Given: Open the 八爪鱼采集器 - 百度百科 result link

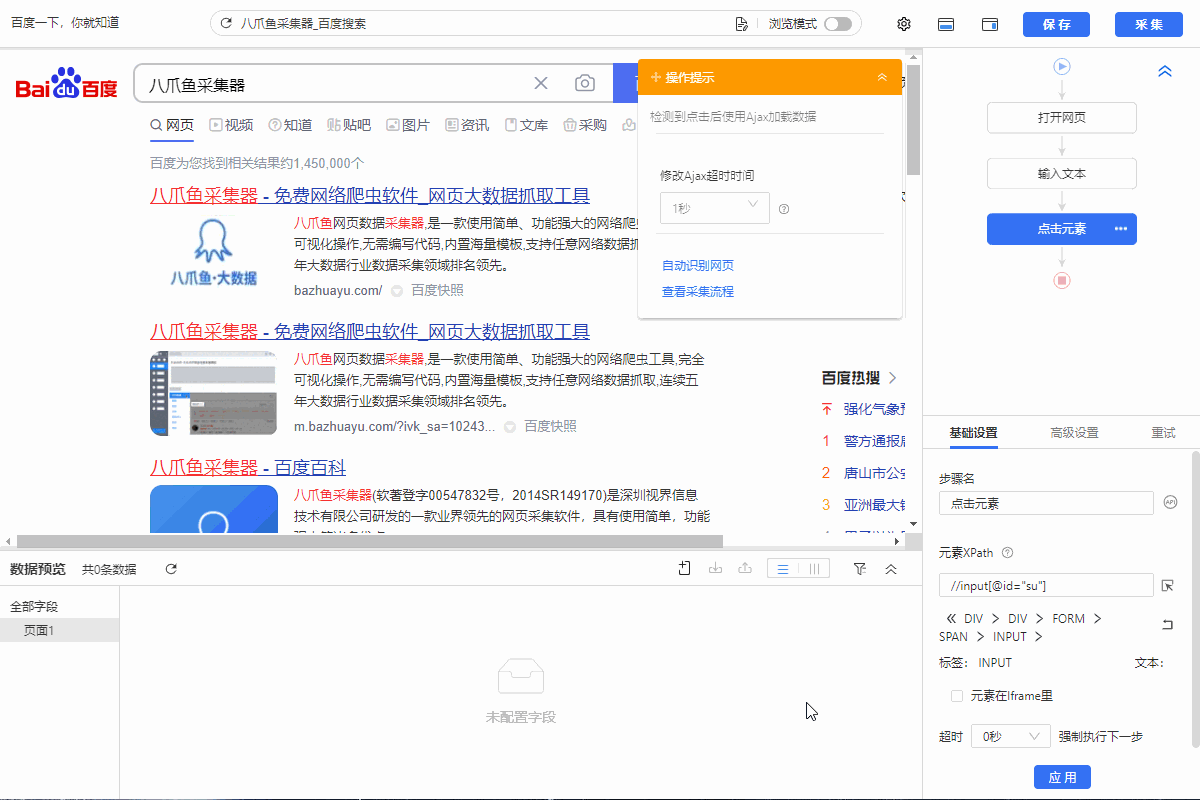Looking at the screenshot, I should (248, 468).
